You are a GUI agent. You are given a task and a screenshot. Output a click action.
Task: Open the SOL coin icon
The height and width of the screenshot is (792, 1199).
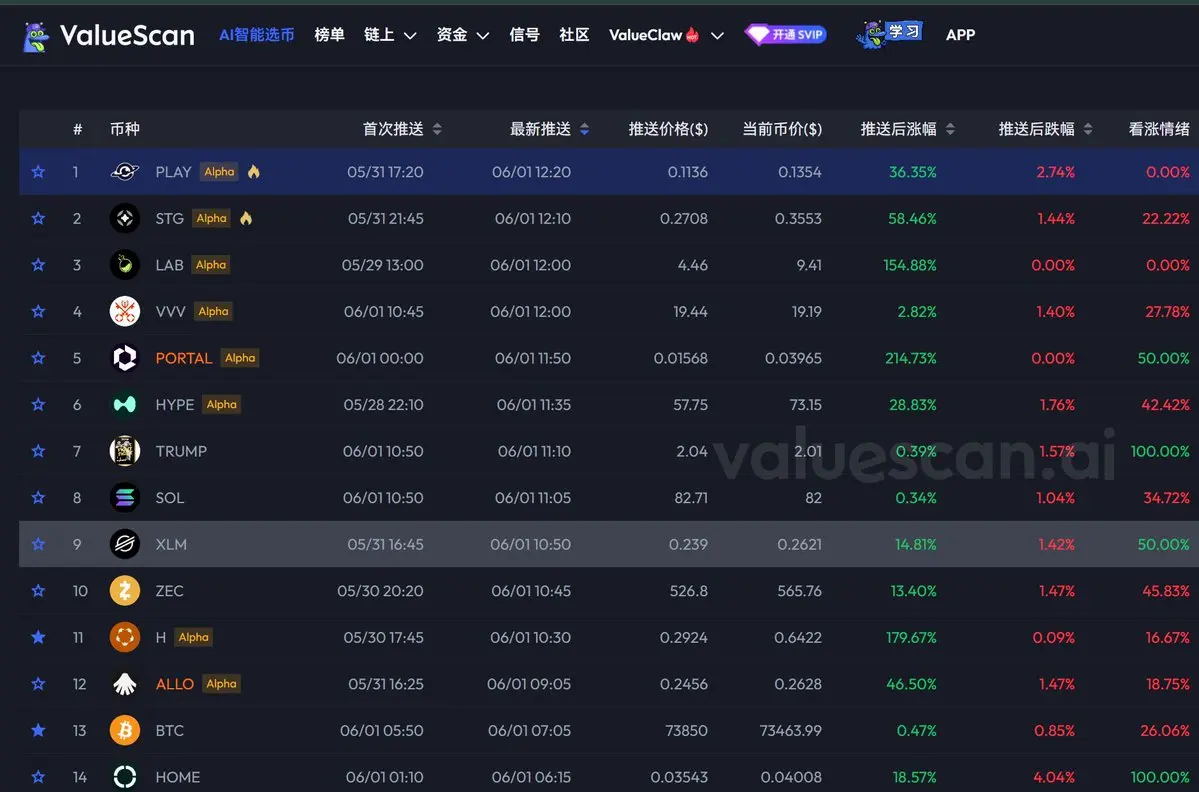(125, 498)
